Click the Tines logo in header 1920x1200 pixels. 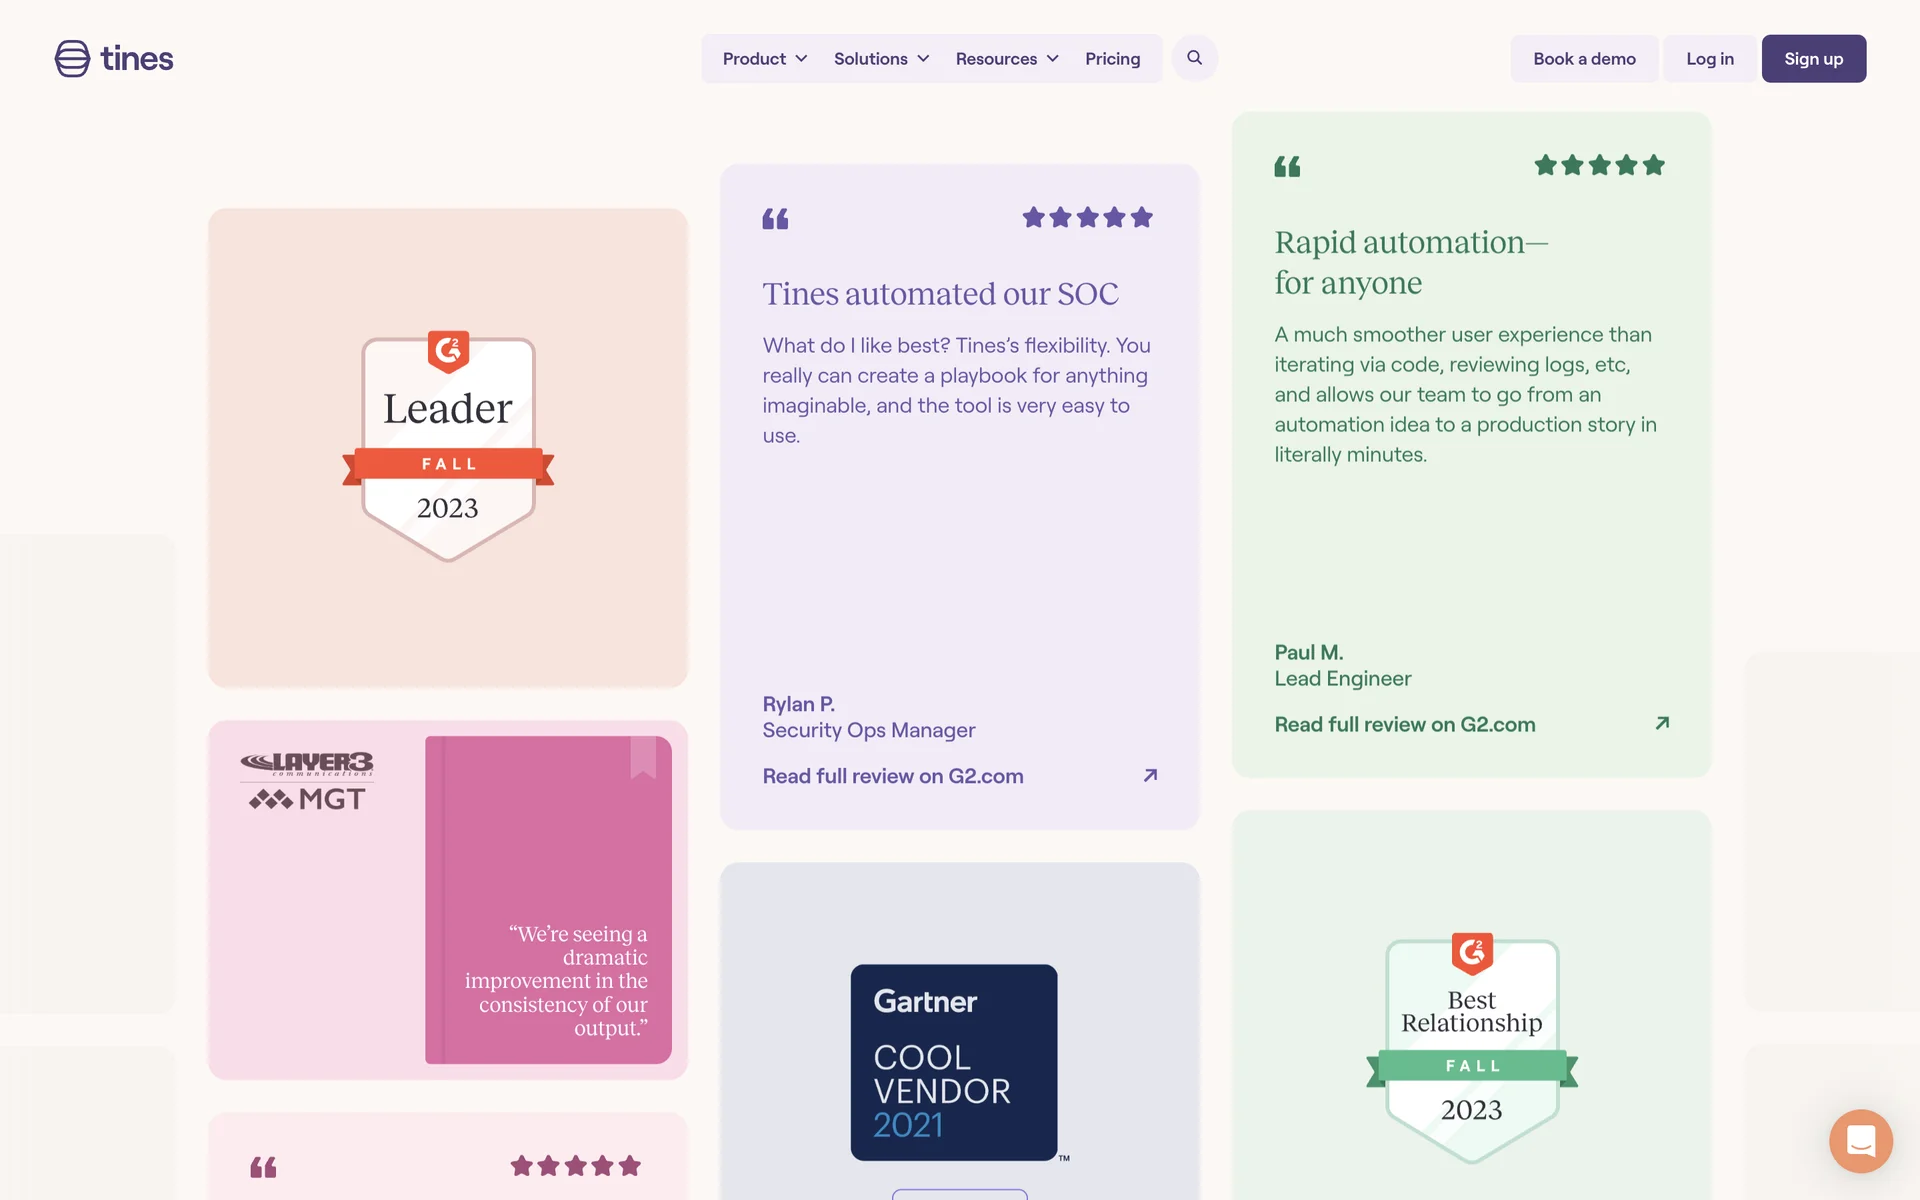tap(114, 59)
